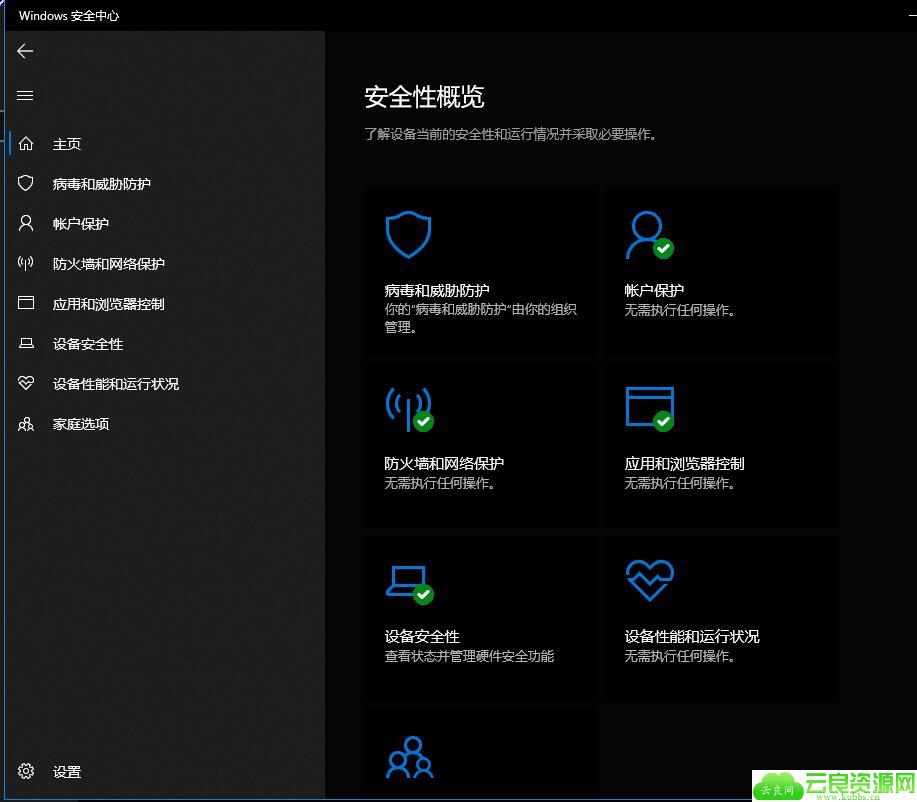This screenshot has height=802, width=917.
Task: Click the antenna icon in the sidebar
Action: [26, 263]
